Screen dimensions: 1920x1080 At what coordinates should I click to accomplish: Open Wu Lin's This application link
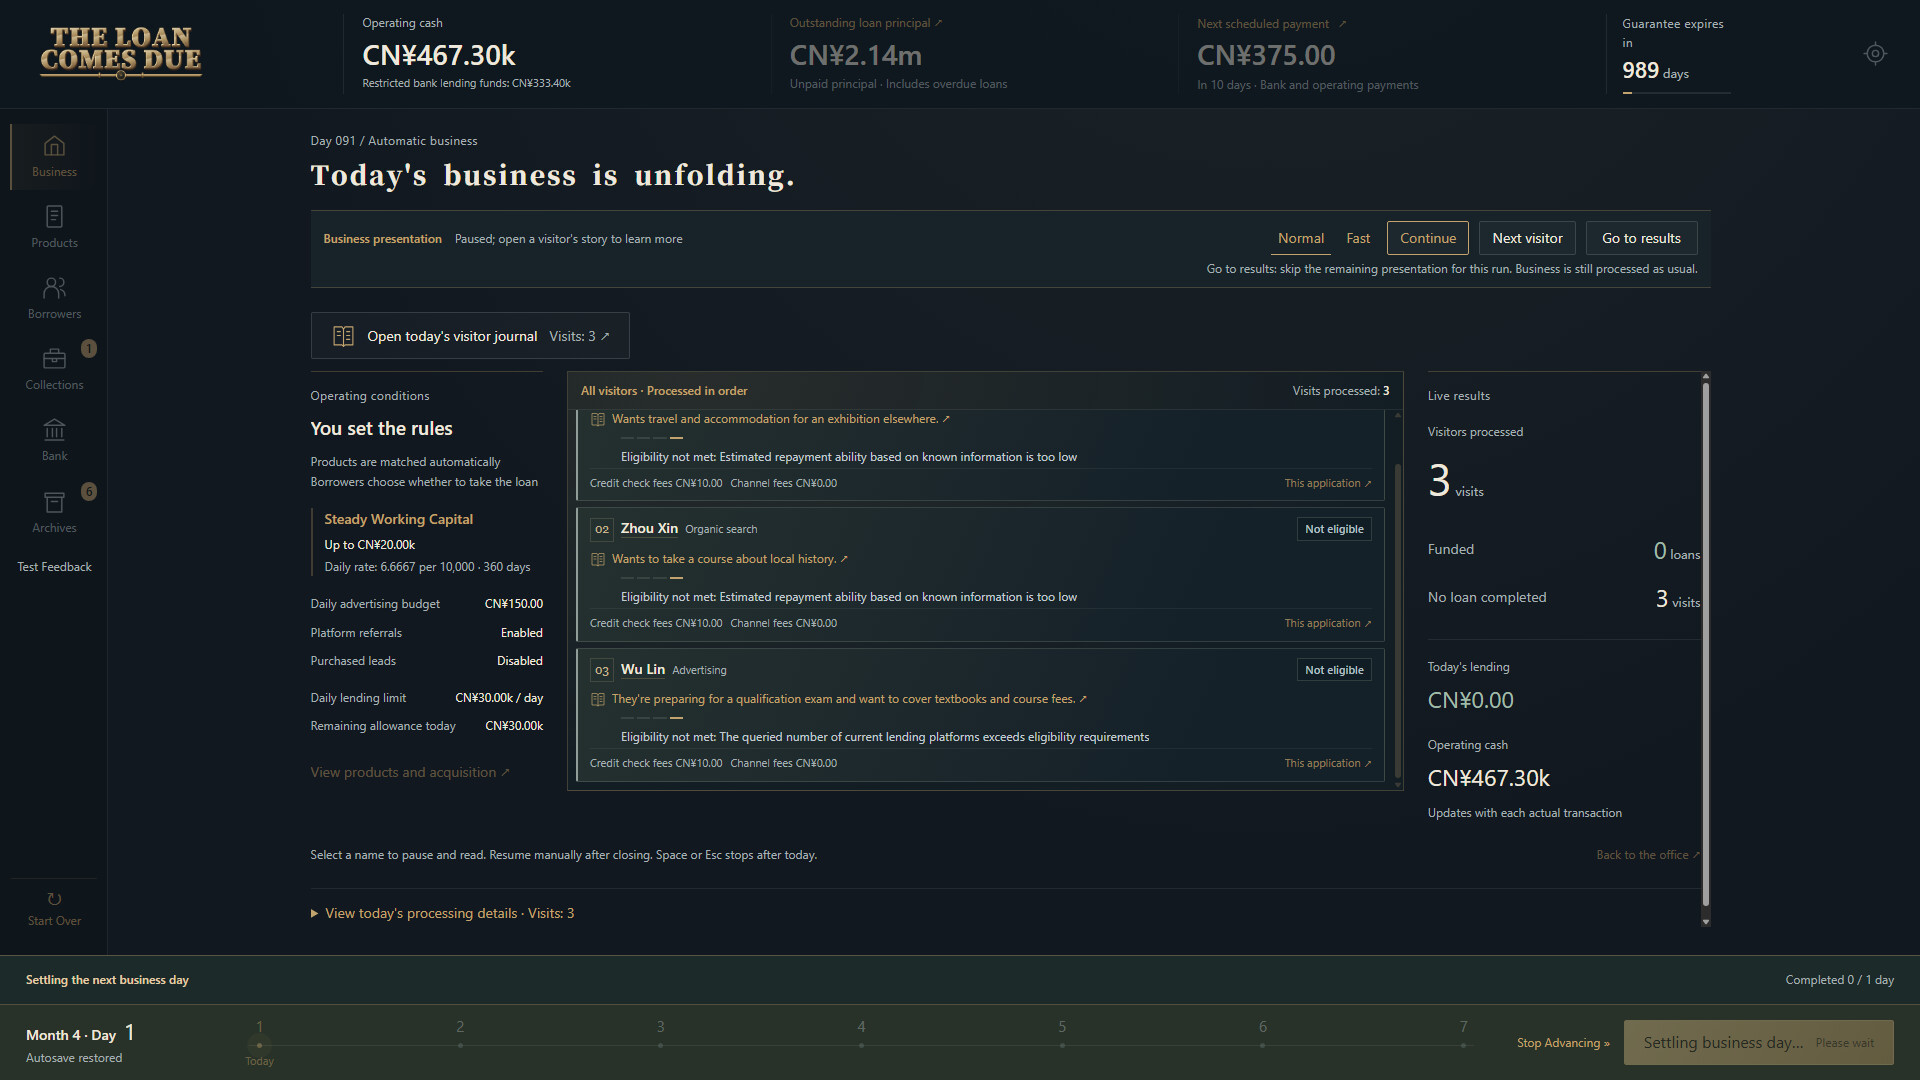(x=1328, y=764)
